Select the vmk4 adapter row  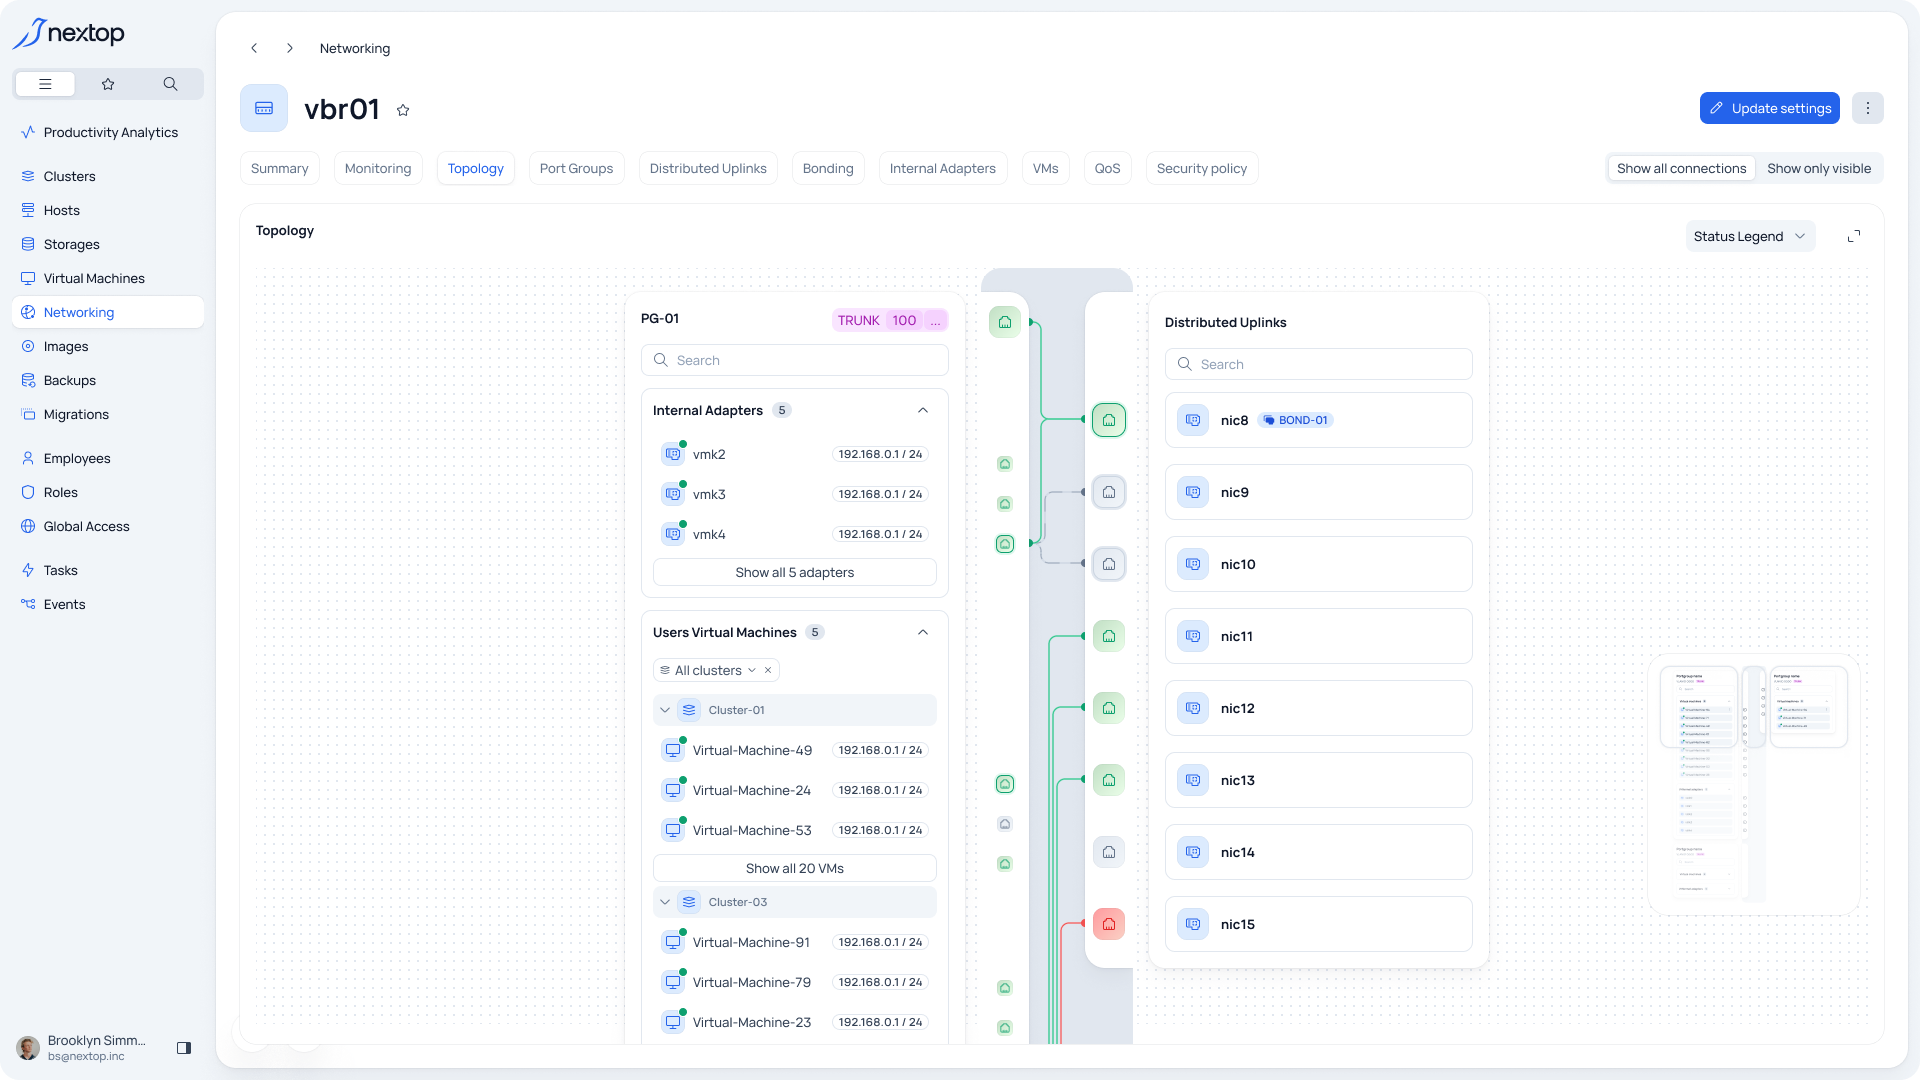click(795, 534)
